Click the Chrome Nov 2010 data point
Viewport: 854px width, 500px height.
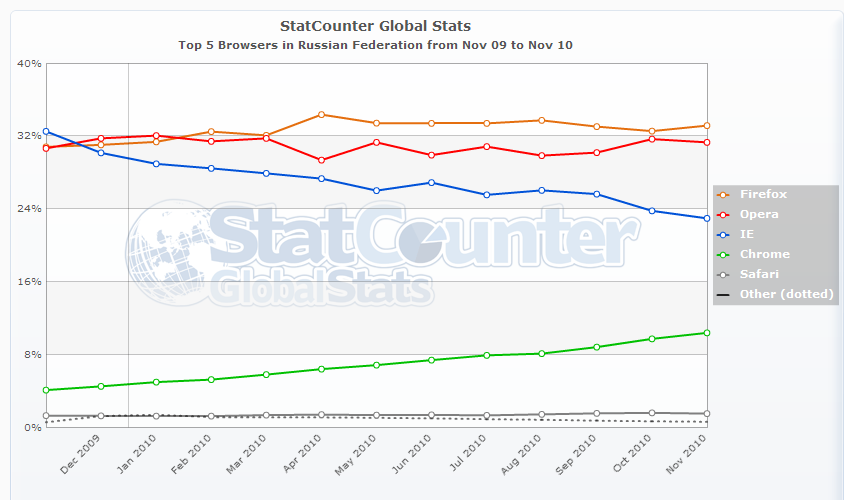[707, 333]
